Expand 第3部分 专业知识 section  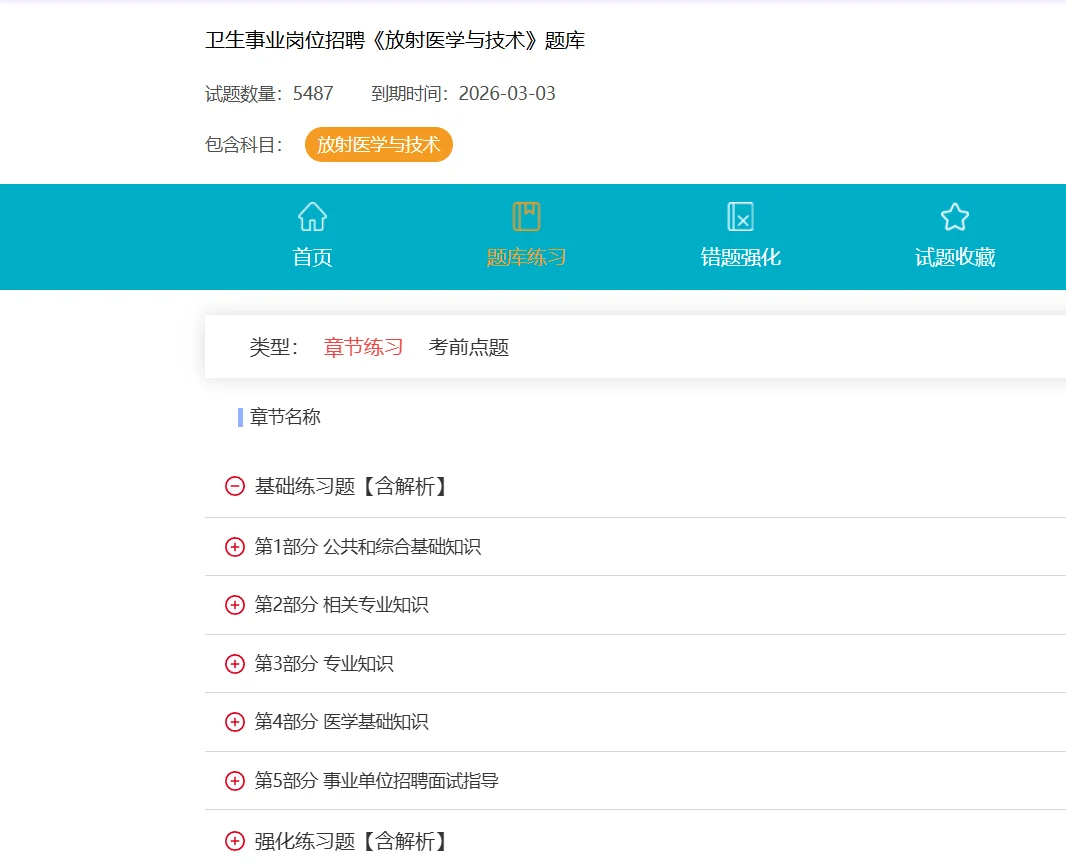point(233,663)
